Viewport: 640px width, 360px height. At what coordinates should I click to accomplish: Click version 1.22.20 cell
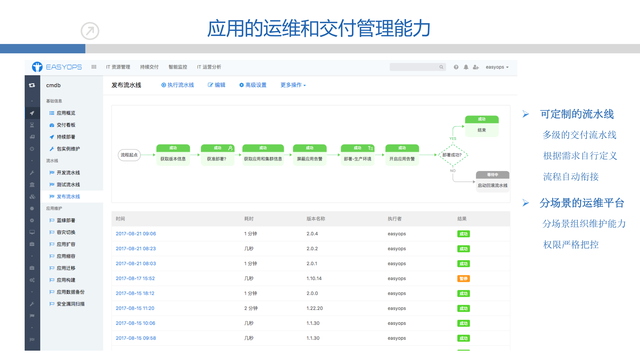(315, 308)
